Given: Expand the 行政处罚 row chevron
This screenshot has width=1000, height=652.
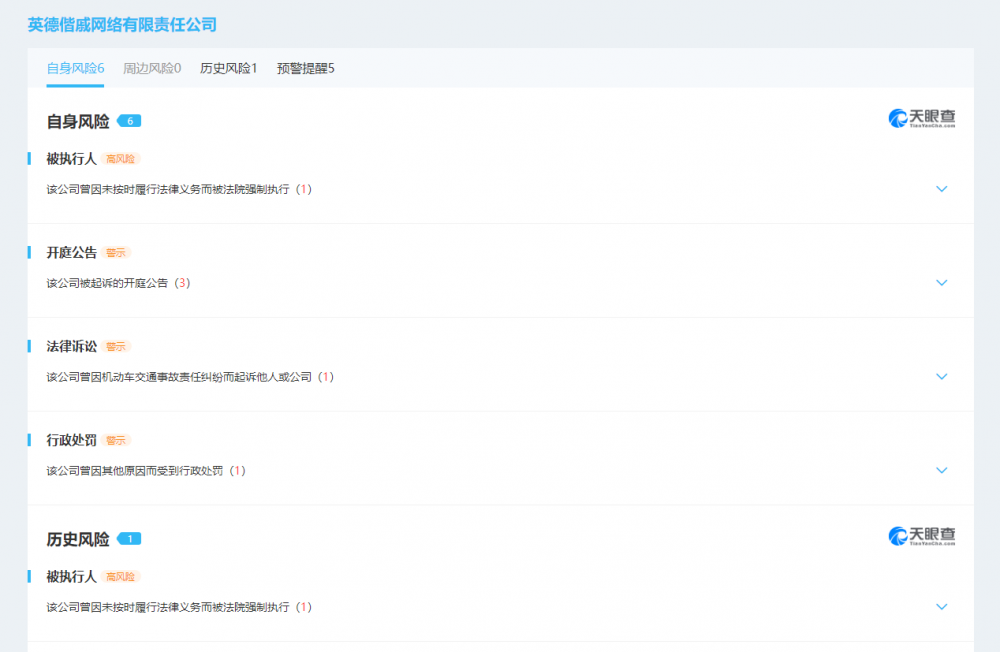Looking at the screenshot, I should click(941, 471).
